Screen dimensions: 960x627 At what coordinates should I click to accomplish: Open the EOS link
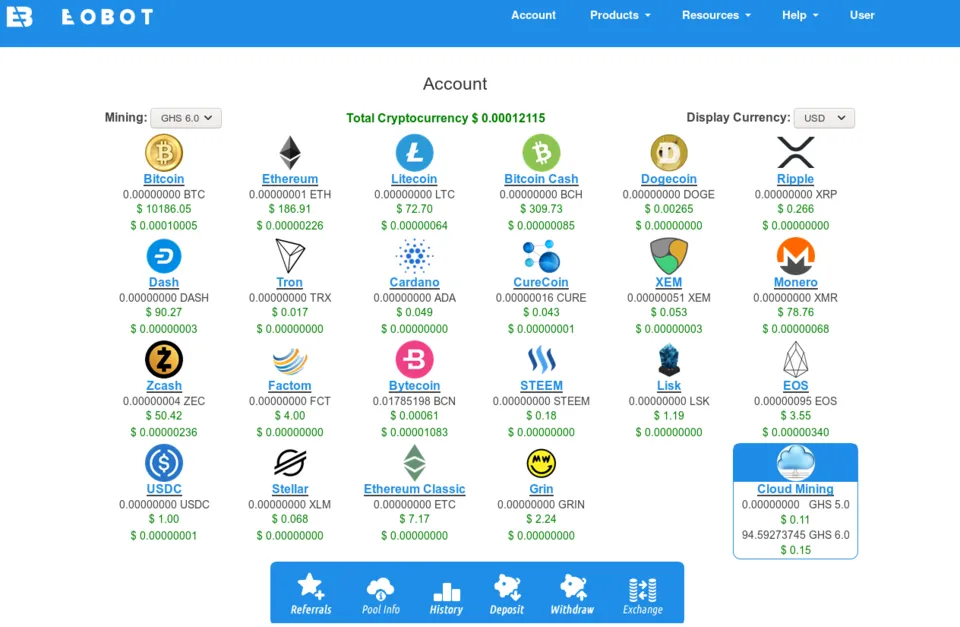[x=795, y=386]
